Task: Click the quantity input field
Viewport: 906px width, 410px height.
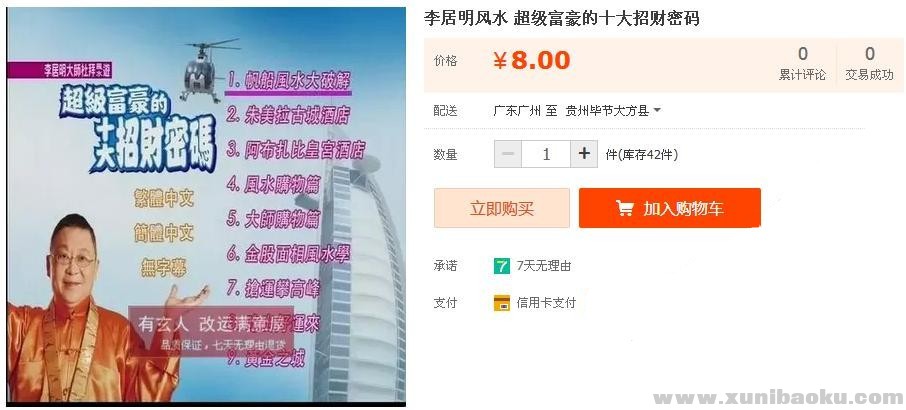Action: 546,154
